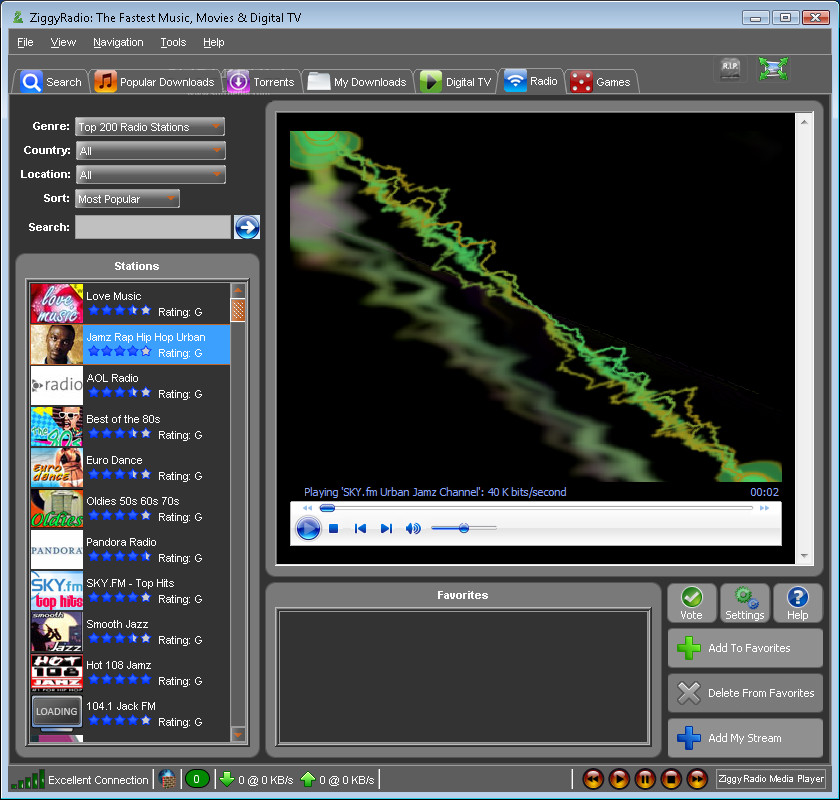The height and width of the screenshot is (800, 840).
Task: Open the Location dropdown
Action: [x=150, y=175]
